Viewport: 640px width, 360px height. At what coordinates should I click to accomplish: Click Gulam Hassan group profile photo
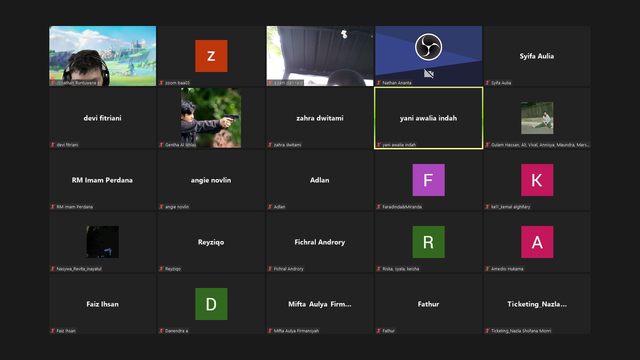[537, 118]
